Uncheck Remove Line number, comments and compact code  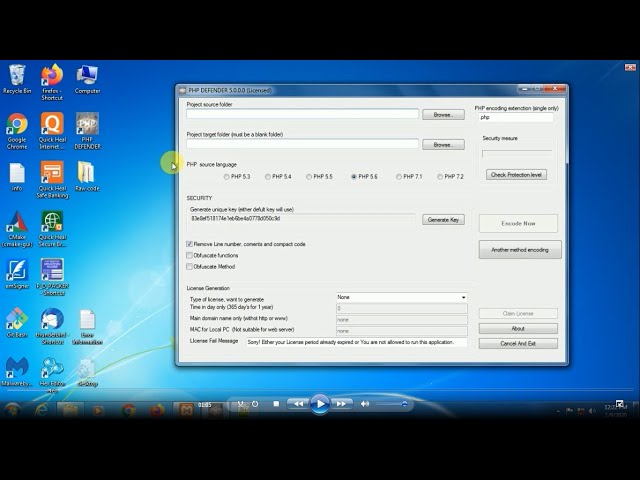click(x=189, y=244)
